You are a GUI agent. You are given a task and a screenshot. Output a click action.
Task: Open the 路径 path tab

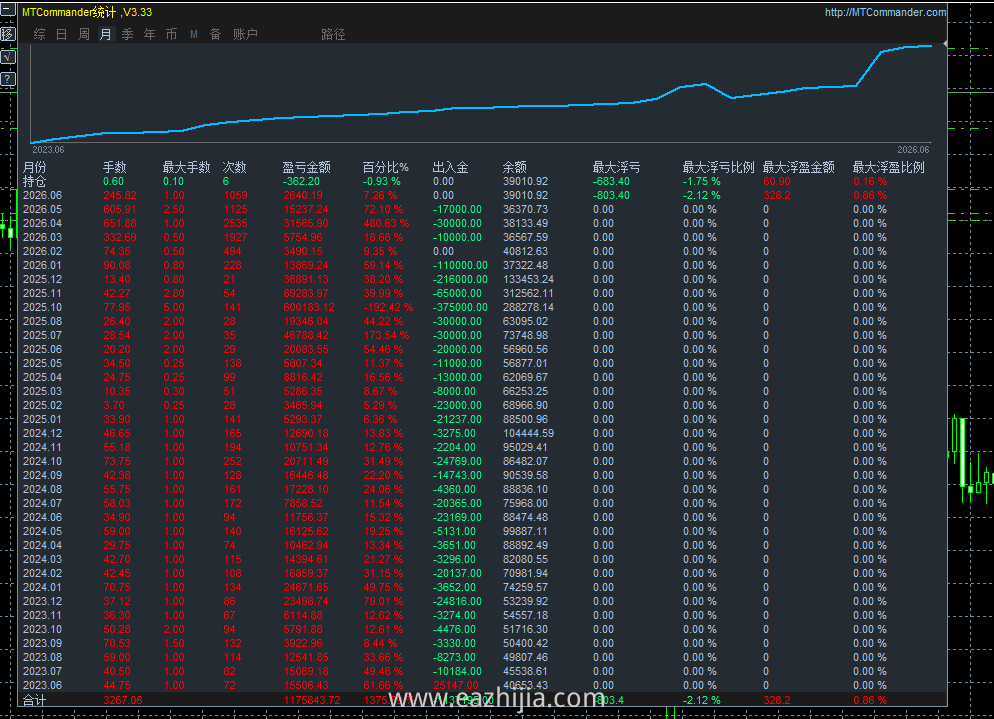pos(333,34)
